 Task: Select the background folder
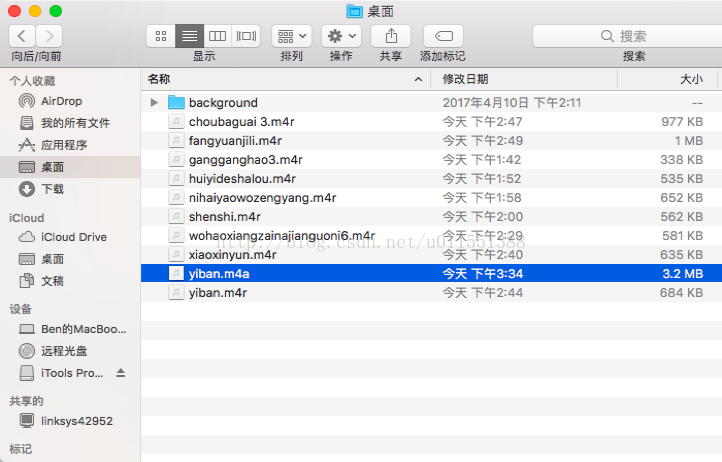coord(431,103)
